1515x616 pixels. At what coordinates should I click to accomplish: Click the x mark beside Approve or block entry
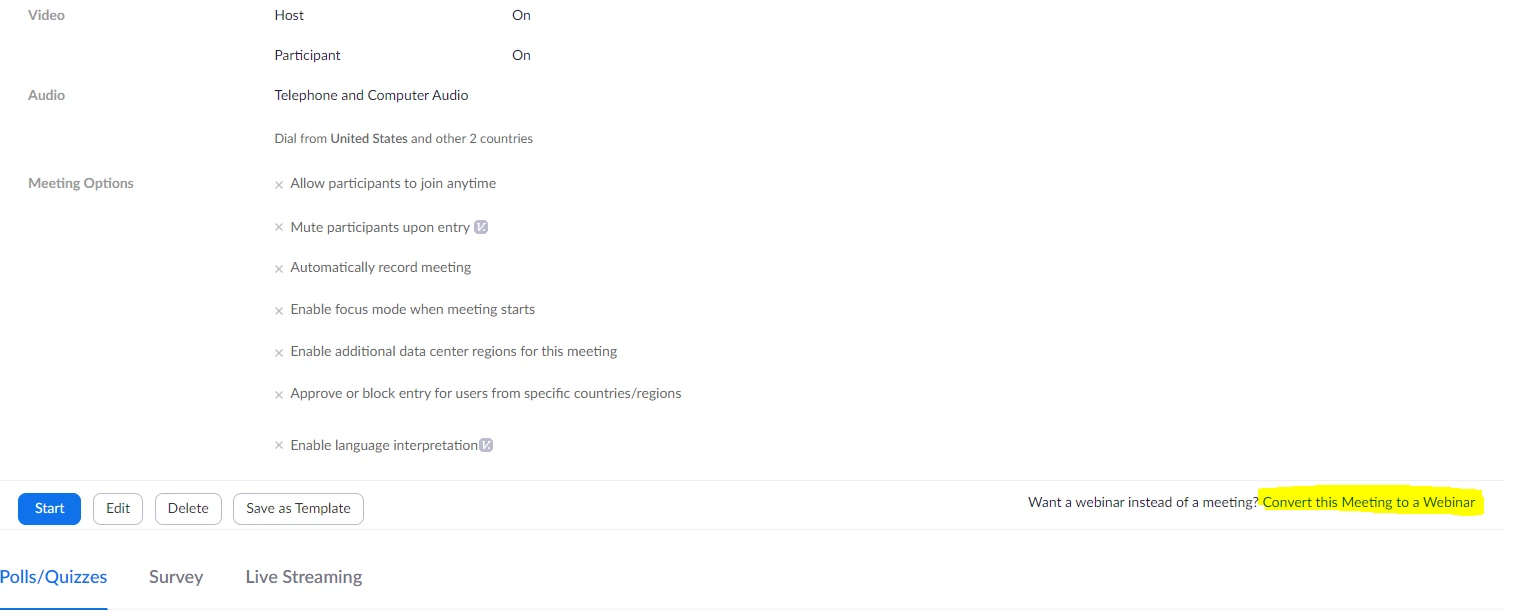(279, 395)
